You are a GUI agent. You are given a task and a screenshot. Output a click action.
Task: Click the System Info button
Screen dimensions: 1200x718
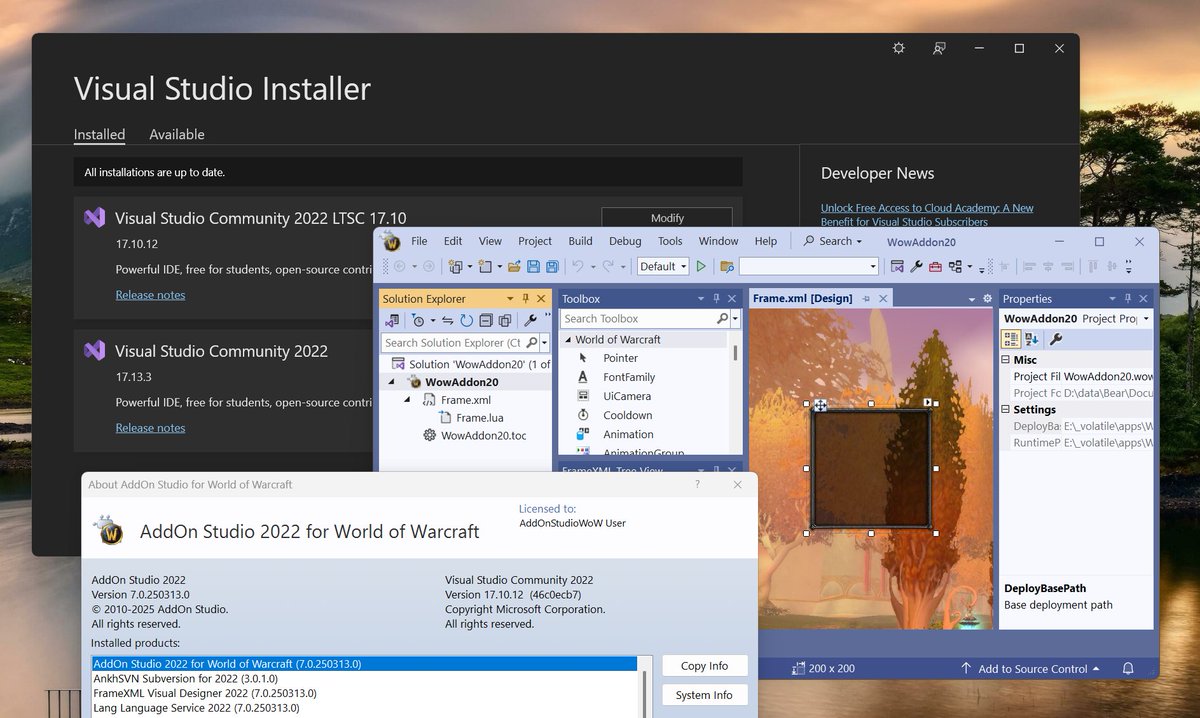[x=704, y=695]
